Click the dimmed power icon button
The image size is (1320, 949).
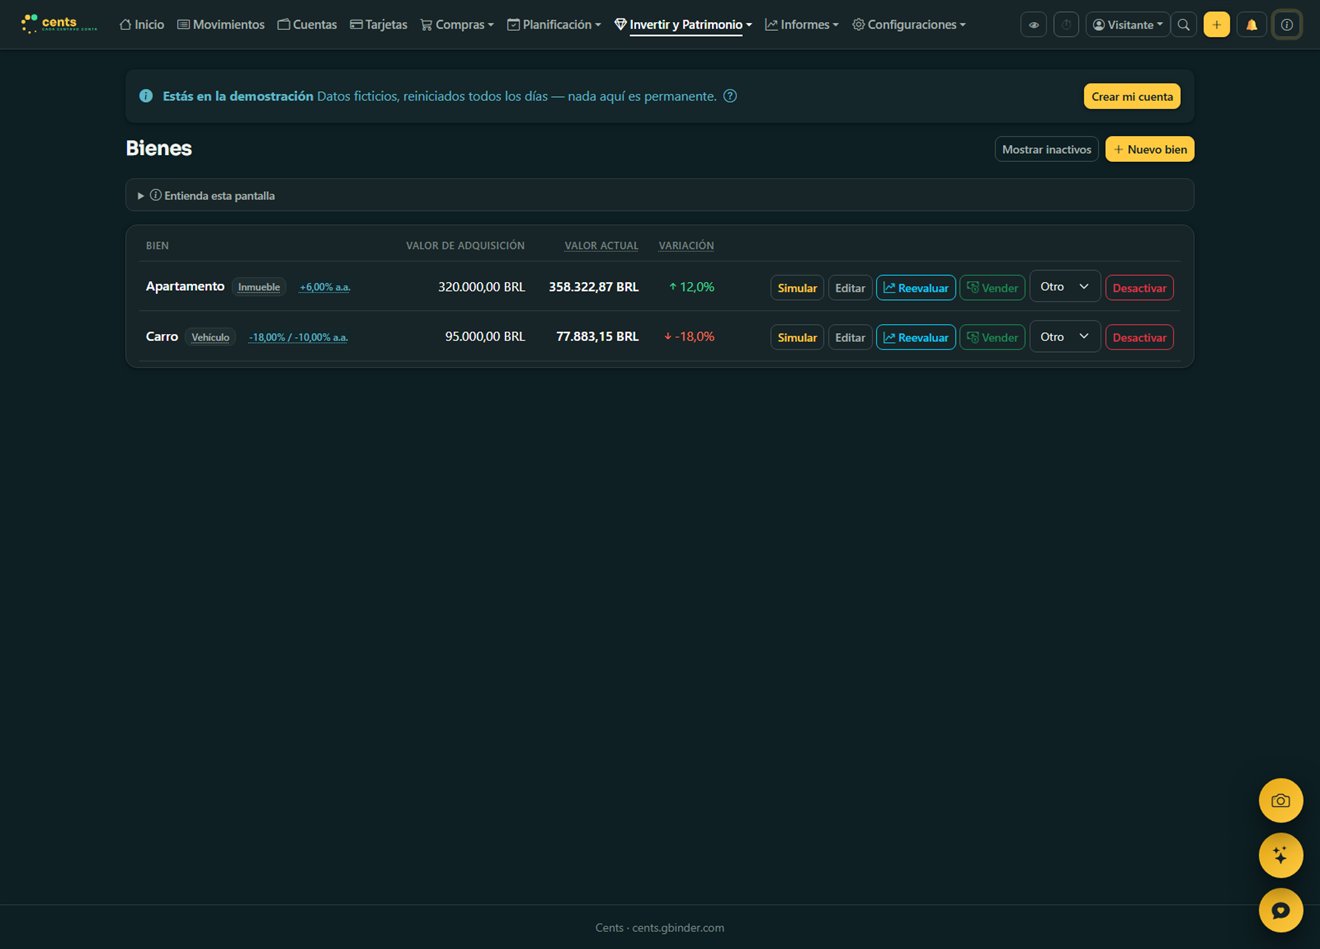pos(1066,25)
